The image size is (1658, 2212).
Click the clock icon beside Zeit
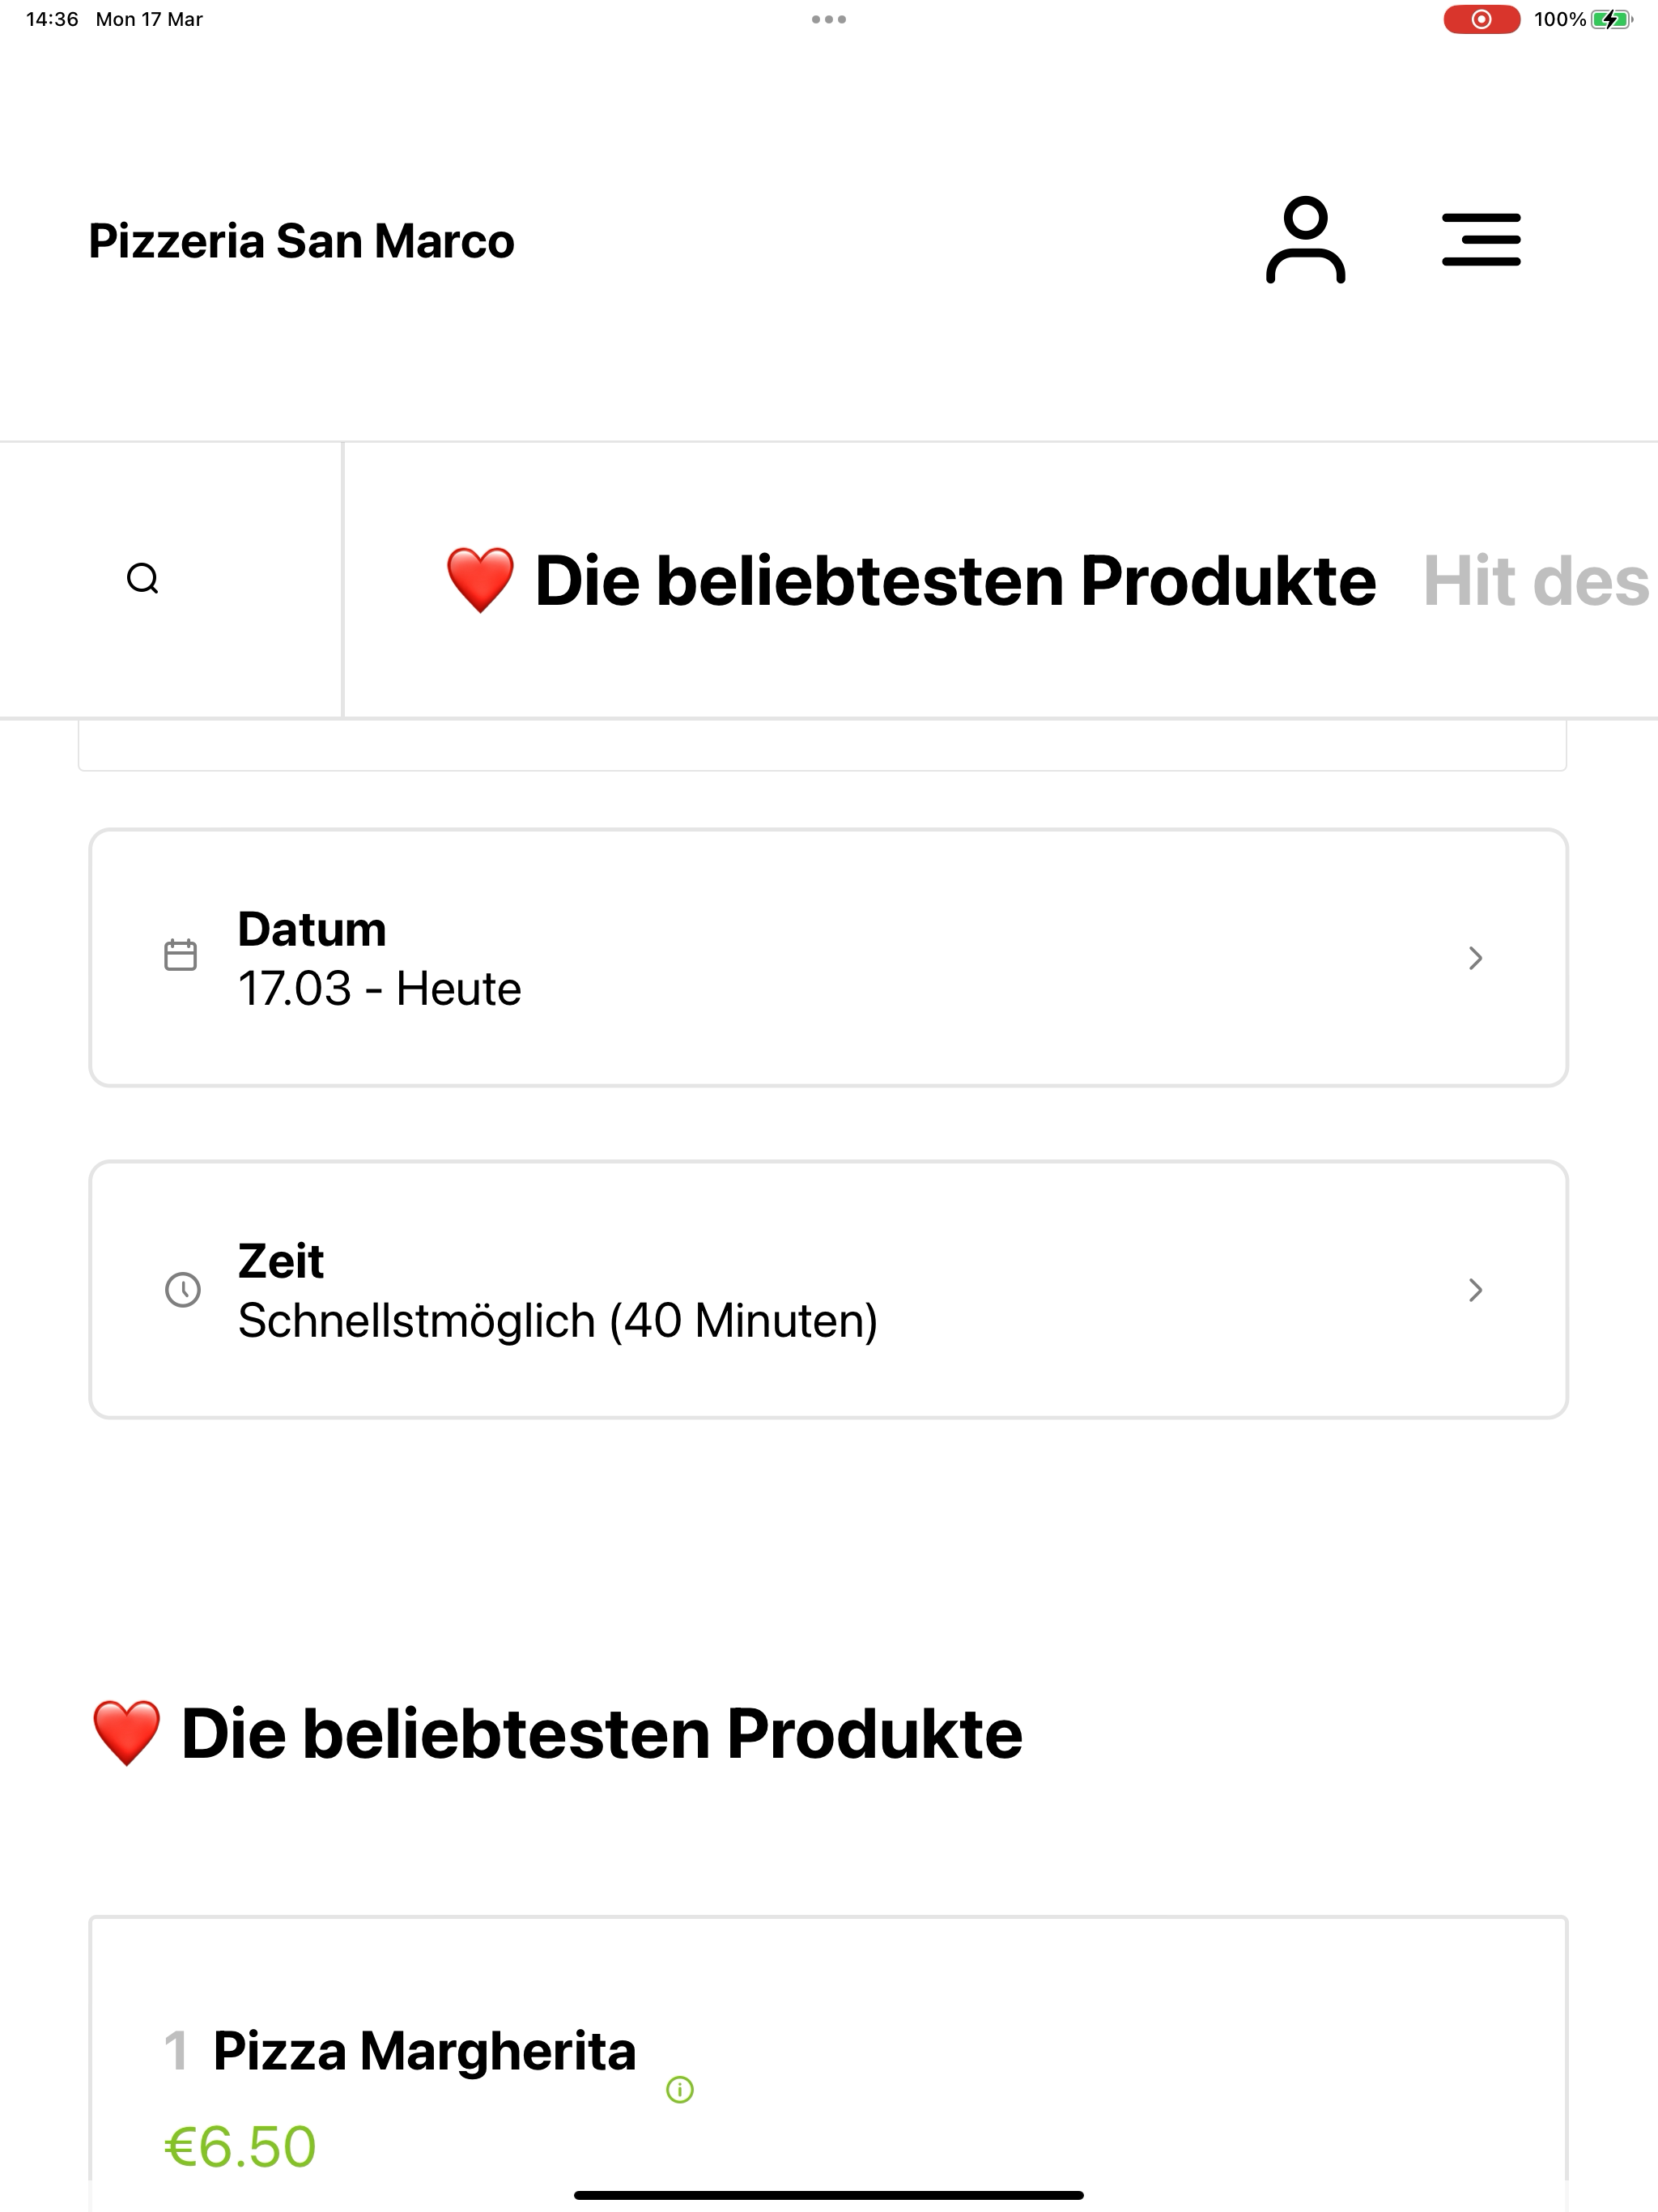182,1289
